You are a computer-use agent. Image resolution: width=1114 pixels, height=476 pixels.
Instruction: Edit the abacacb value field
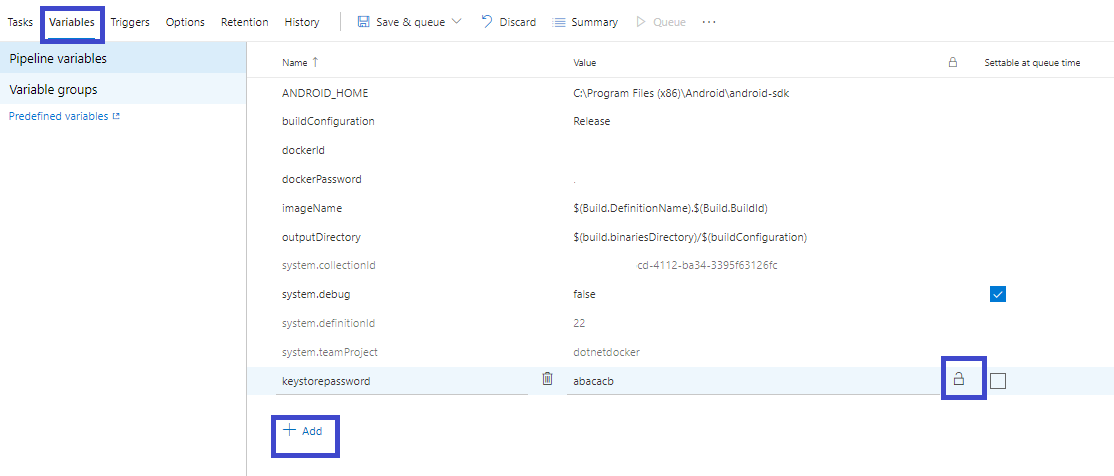click(x=753, y=381)
